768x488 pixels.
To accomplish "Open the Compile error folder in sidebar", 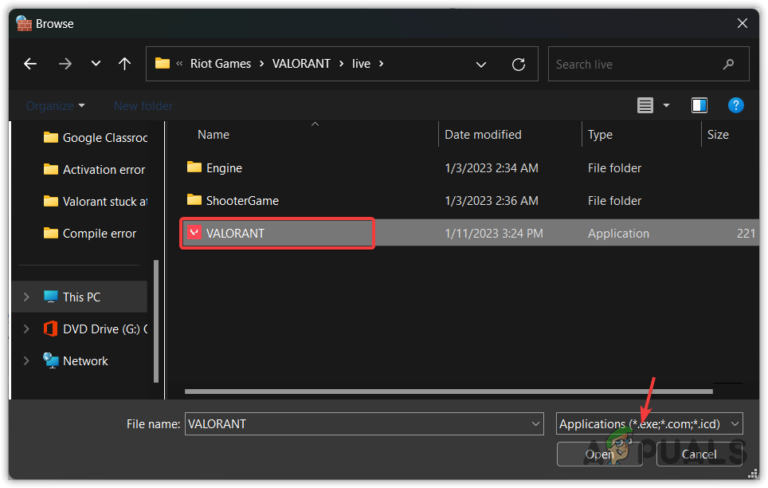I will click(x=90, y=233).
